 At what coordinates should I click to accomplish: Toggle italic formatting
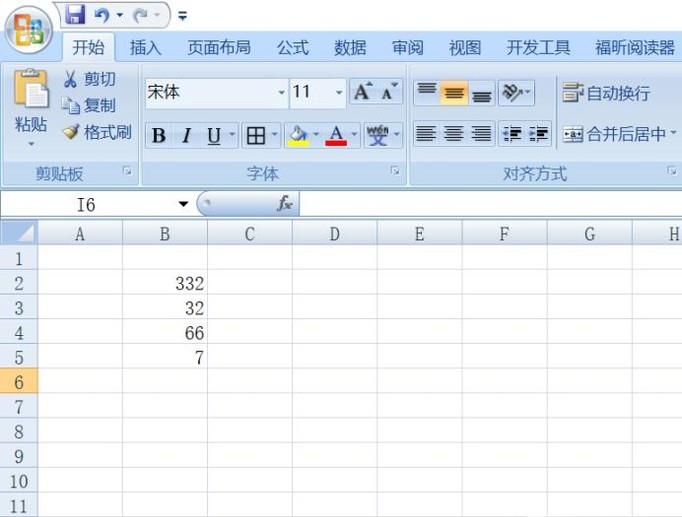[186, 136]
